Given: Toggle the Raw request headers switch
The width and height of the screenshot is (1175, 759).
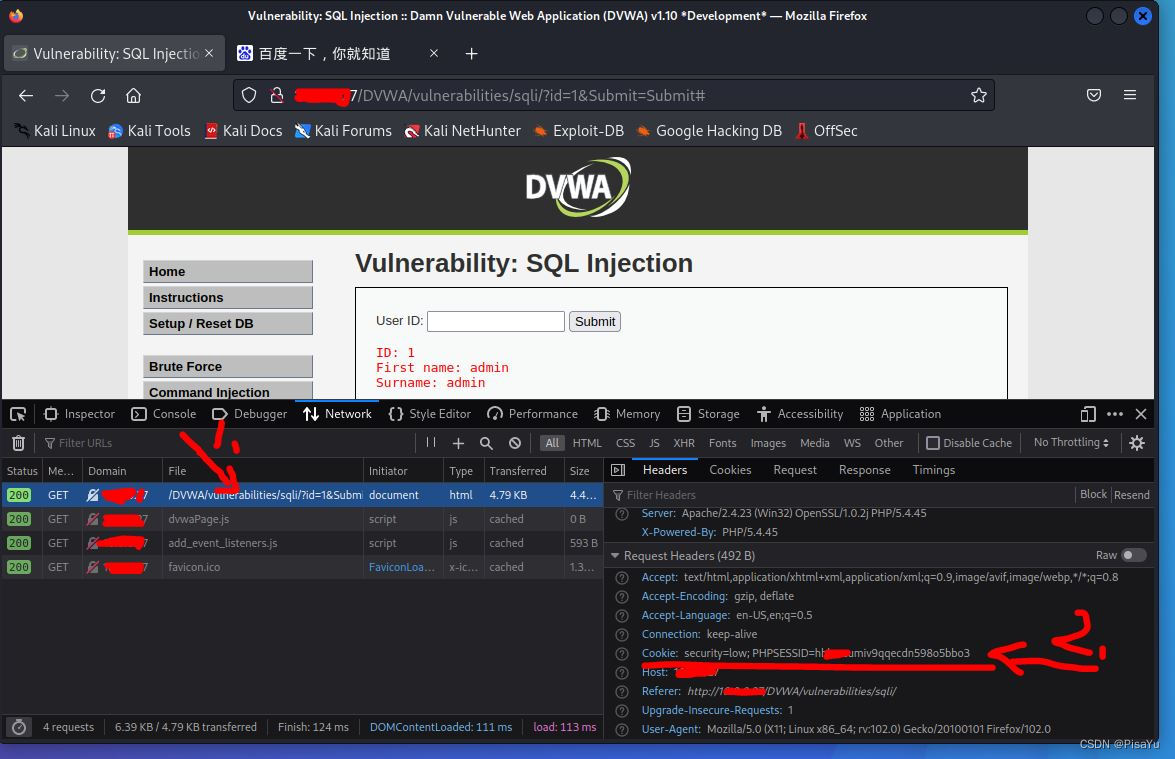Looking at the screenshot, I should (x=1133, y=555).
